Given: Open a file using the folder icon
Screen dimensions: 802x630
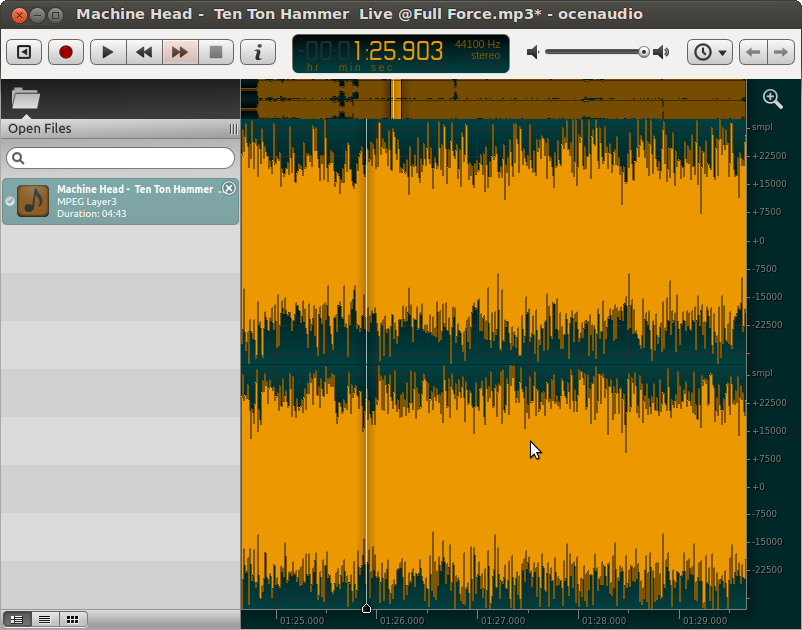Looking at the screenshot, I should point(25,98).
